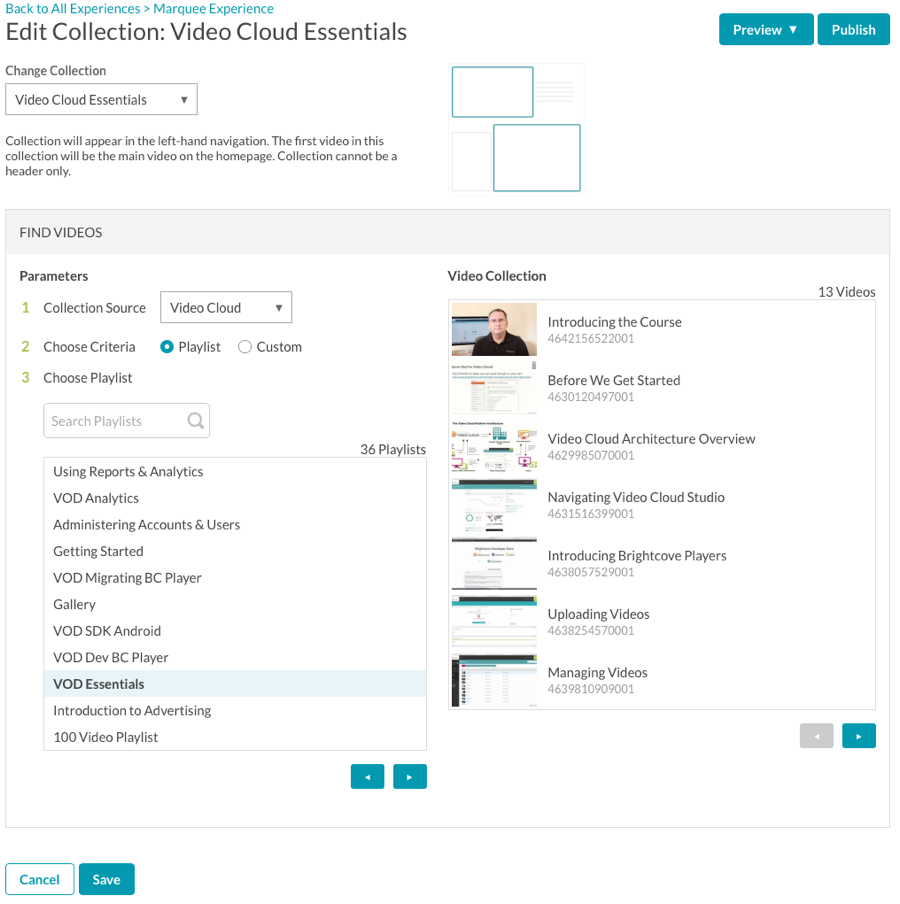Follow the Marquee Experience breadcrumb link

[x=213, y=9]
